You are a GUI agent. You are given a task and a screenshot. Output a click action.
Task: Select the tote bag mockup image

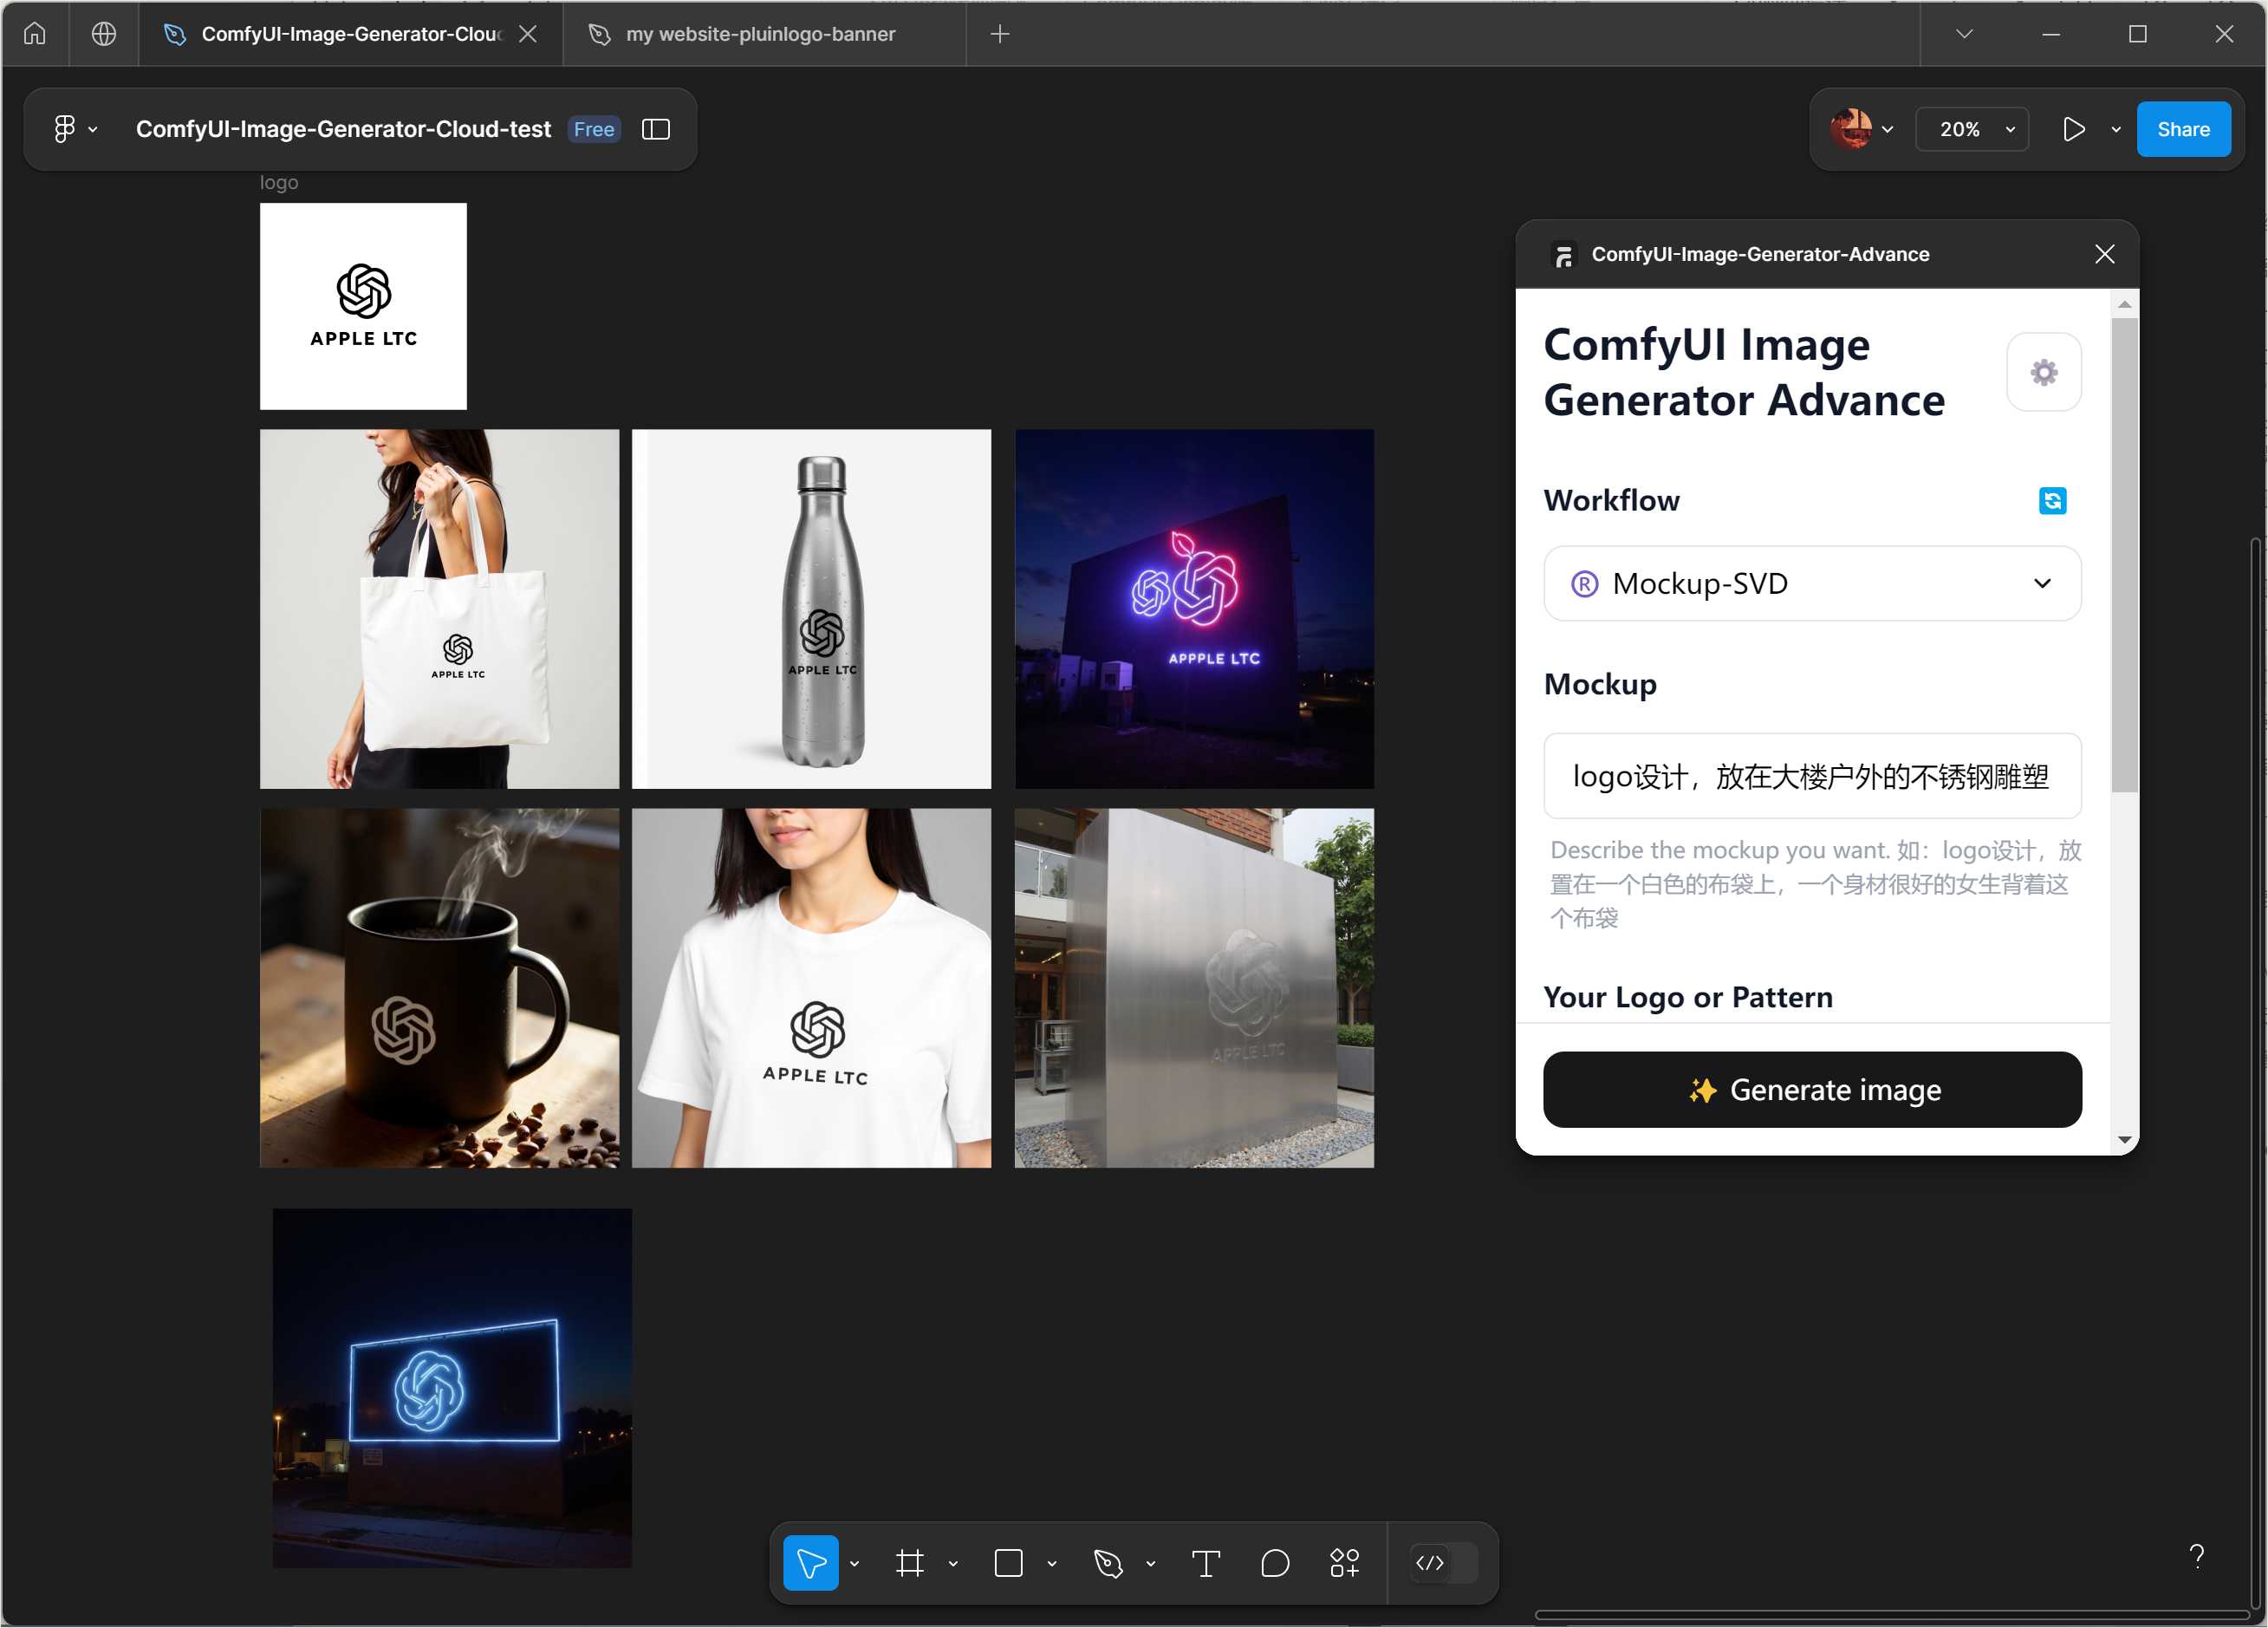(439, 609)
